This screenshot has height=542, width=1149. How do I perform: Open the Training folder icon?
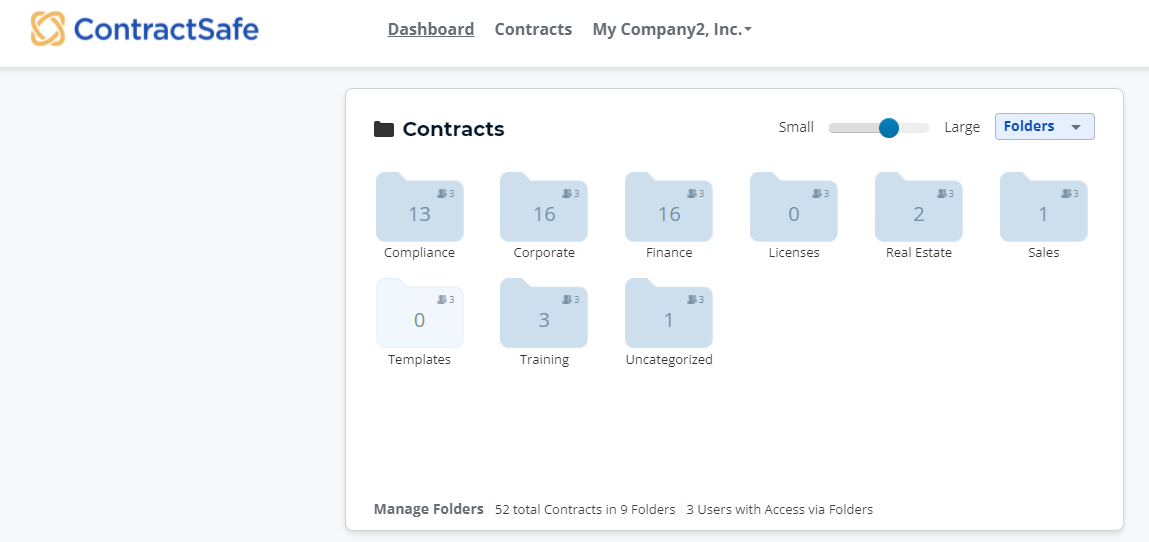click(x=544, y=313)
